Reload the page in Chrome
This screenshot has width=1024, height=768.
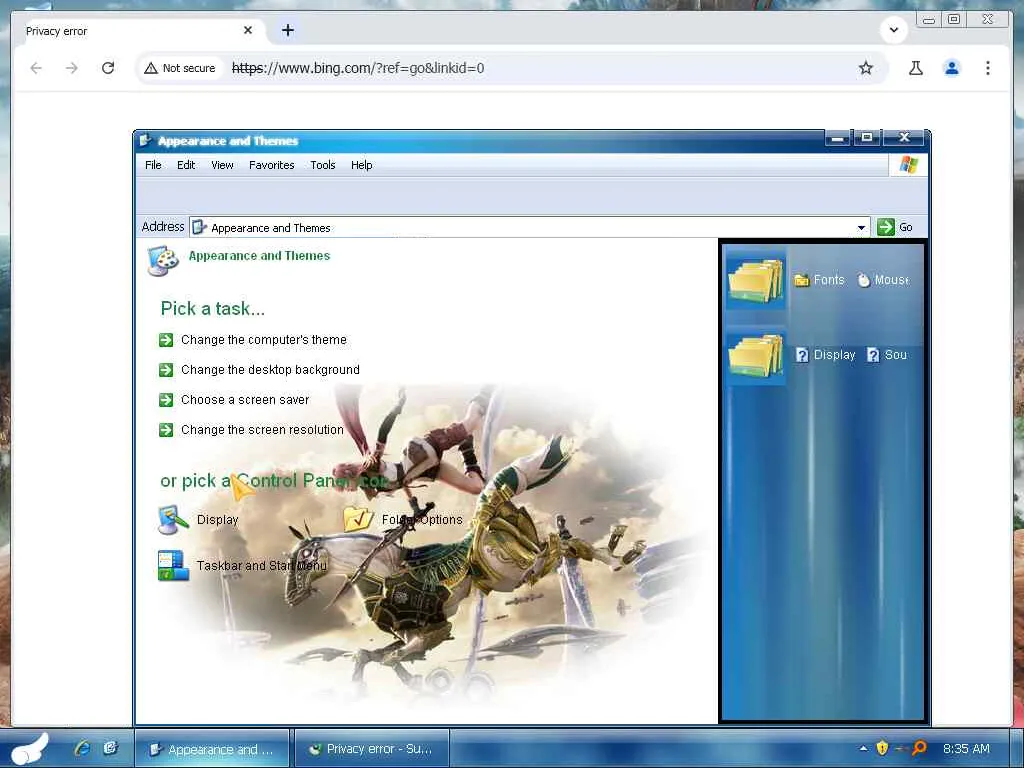pyautogui.click(x=108, y=68)
